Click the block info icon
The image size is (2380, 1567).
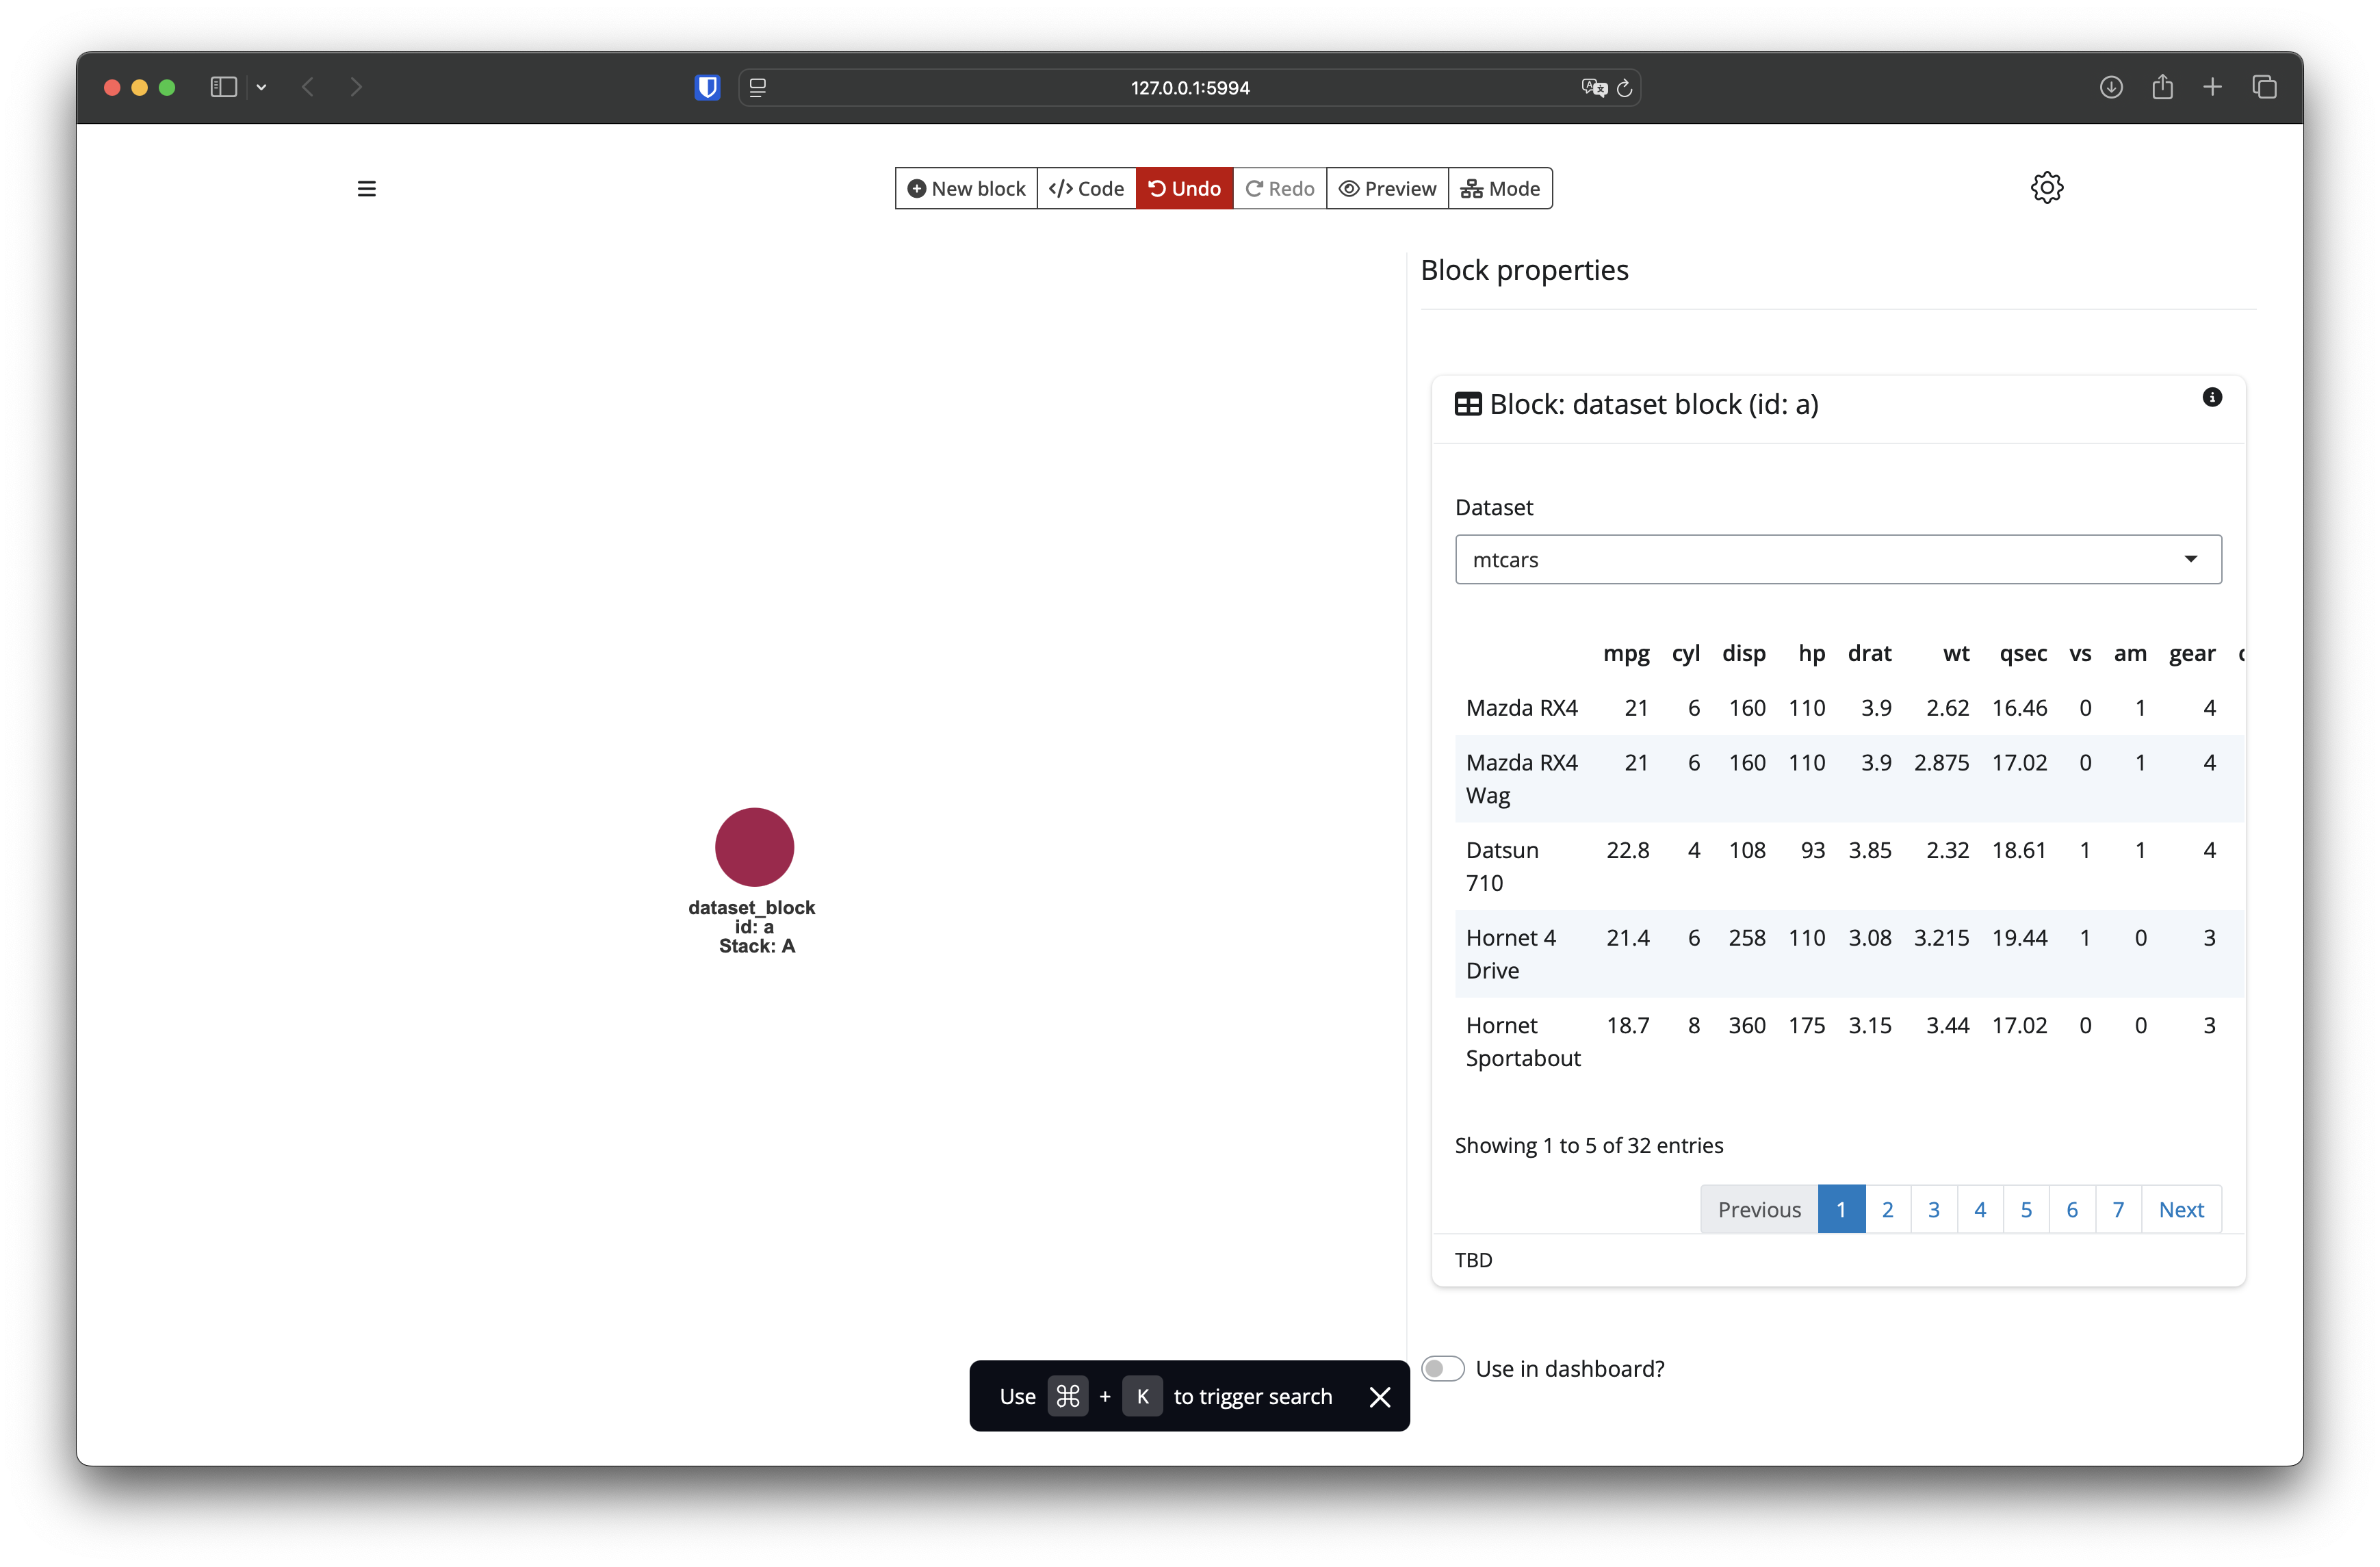pyautogui.click(x=2212, y=397)
